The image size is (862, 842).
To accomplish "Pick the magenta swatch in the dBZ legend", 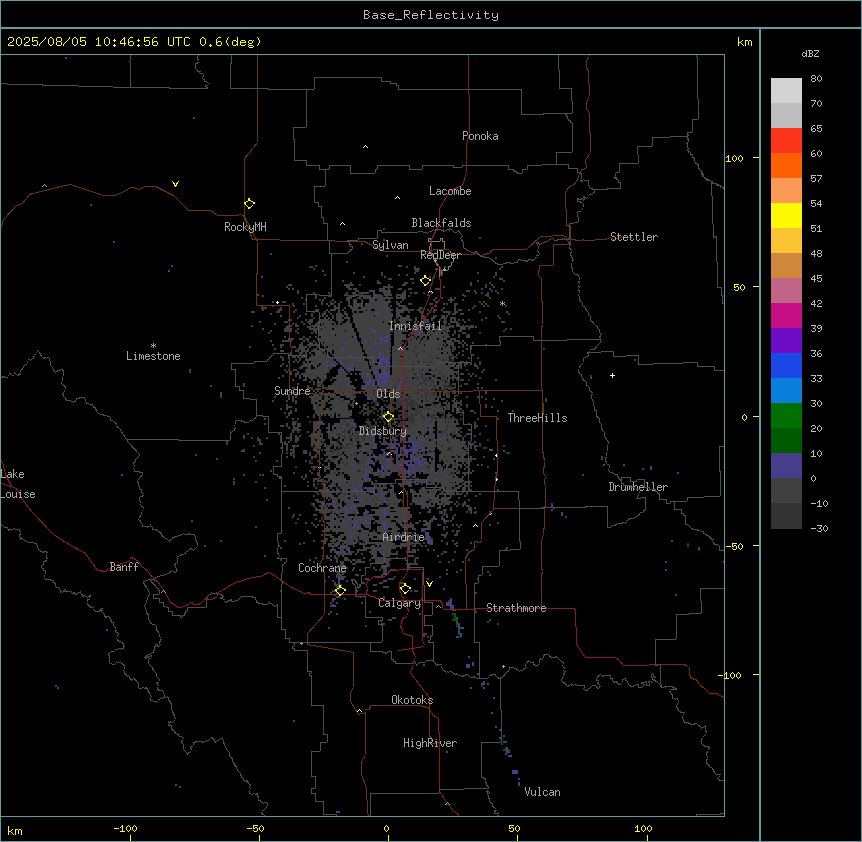I will click(x=786, y=315).
